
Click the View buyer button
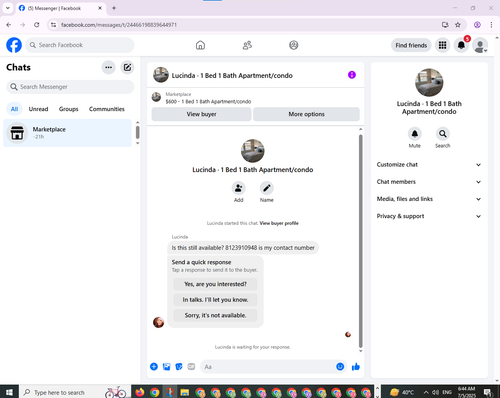point(201,114)
